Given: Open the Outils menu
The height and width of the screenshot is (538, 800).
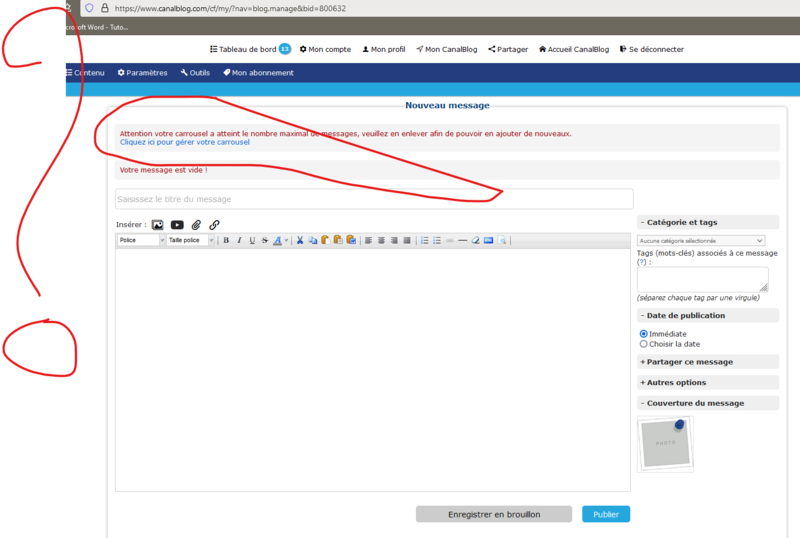Looking at the screenshot, I should (195, 73).
